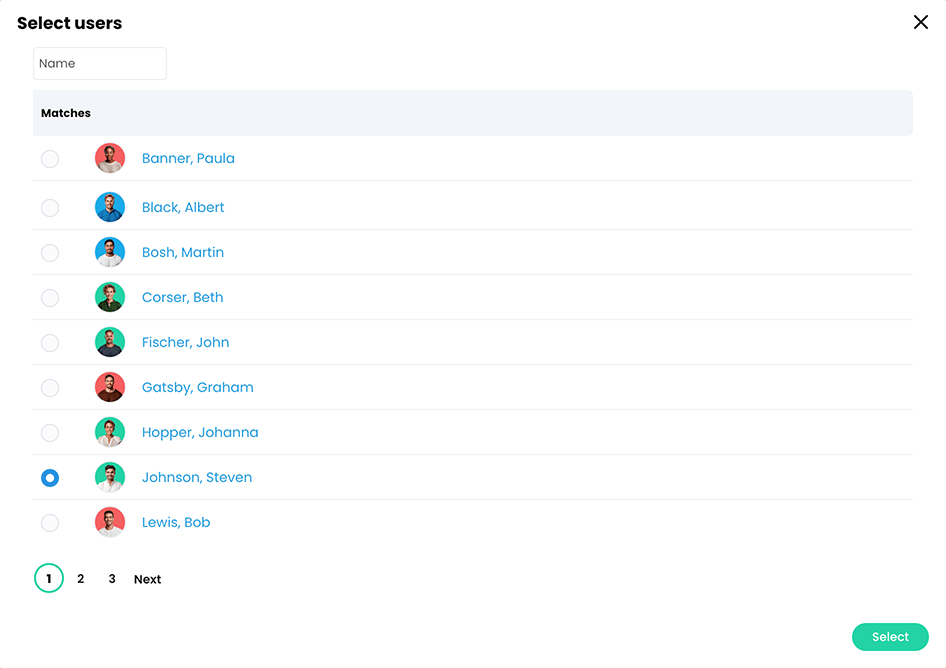Click Paula Banner's avatar
Viewport: 946px width, 668px height.
(x=110, y=158)
